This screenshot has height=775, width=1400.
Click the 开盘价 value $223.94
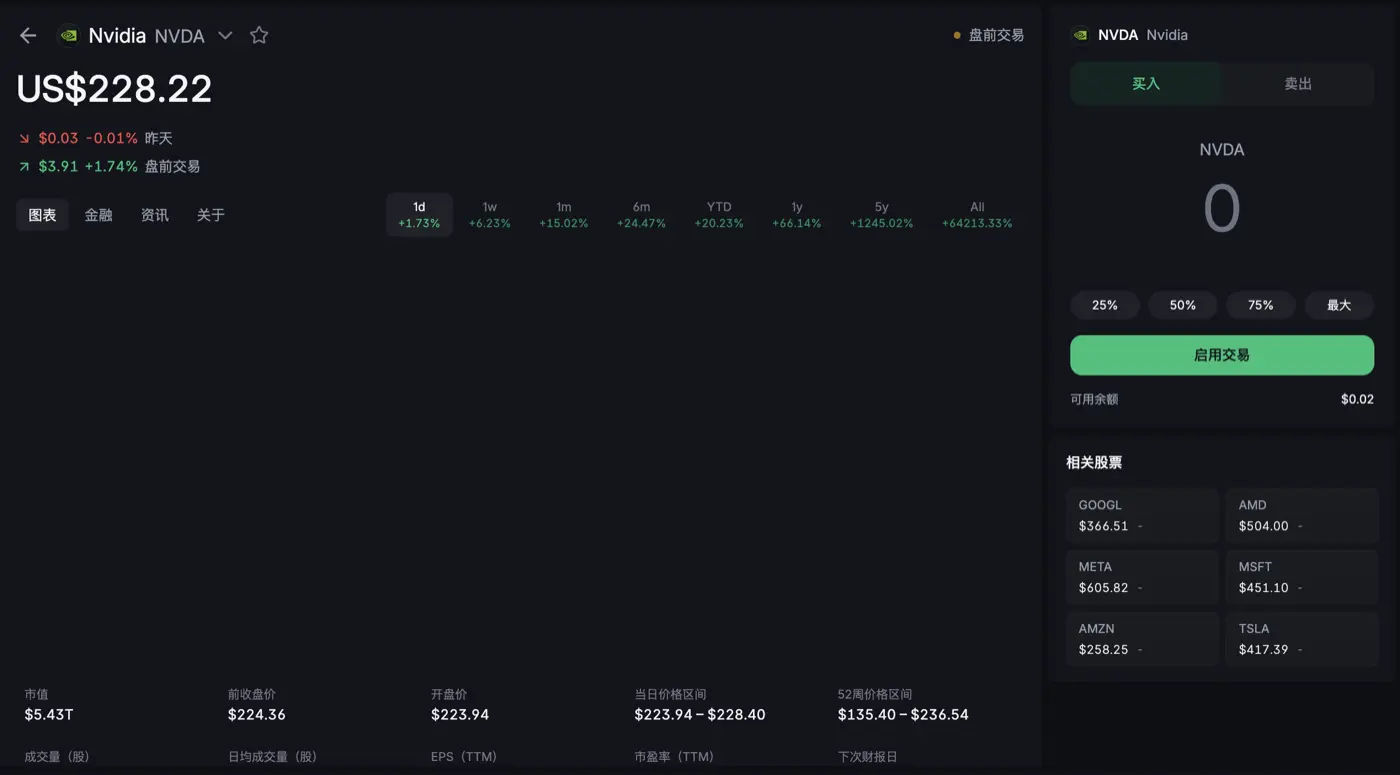pos(460,715)
